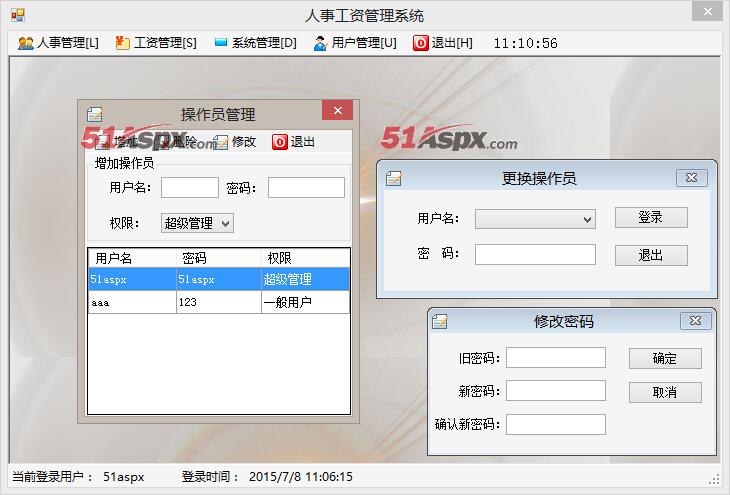Click 退出 label in 操作员管理 toolbar
The height and width of the screenshot is (495, 730).
[303, 142]
